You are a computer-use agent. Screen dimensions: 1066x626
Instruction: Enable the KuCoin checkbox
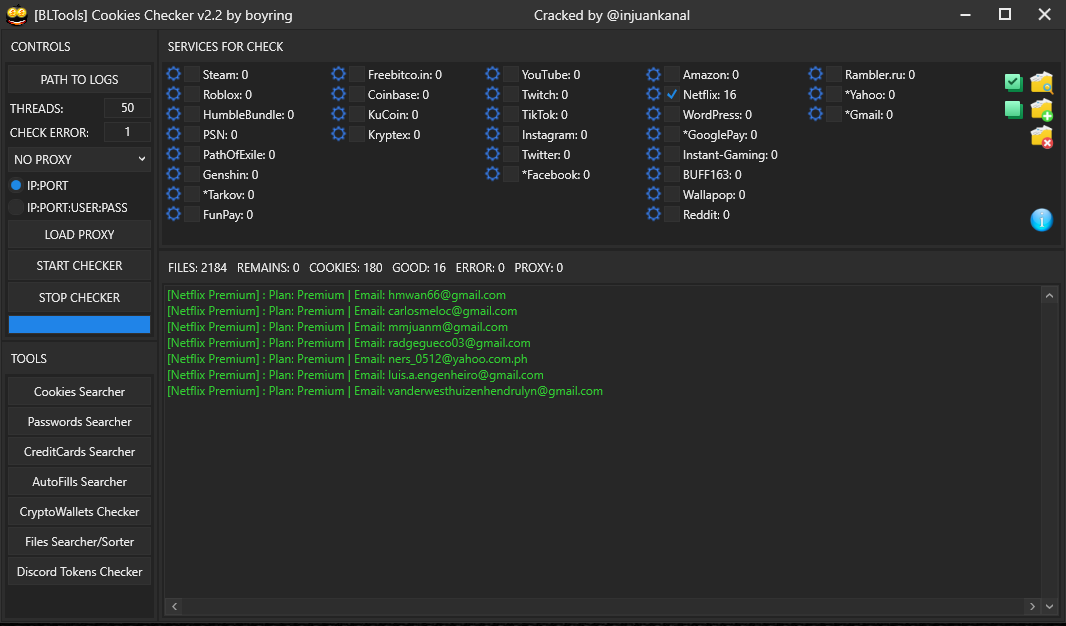click(357, 114)
